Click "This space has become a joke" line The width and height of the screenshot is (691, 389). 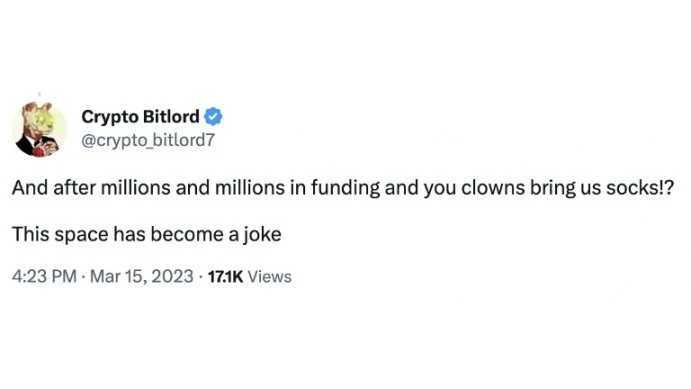(x=146, y=234)
